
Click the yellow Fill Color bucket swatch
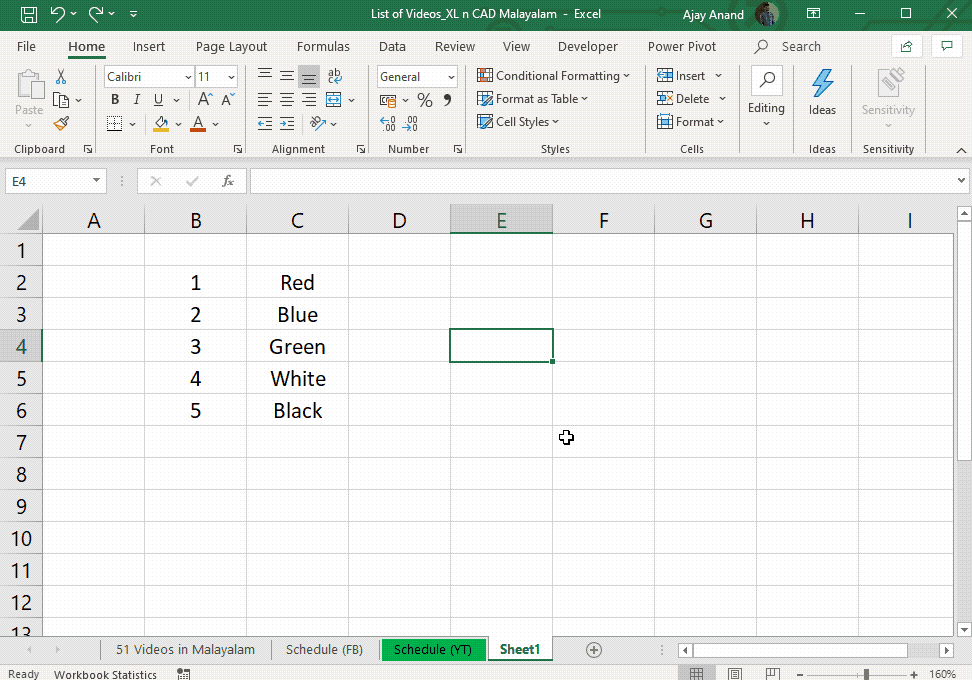pos(161,123)
